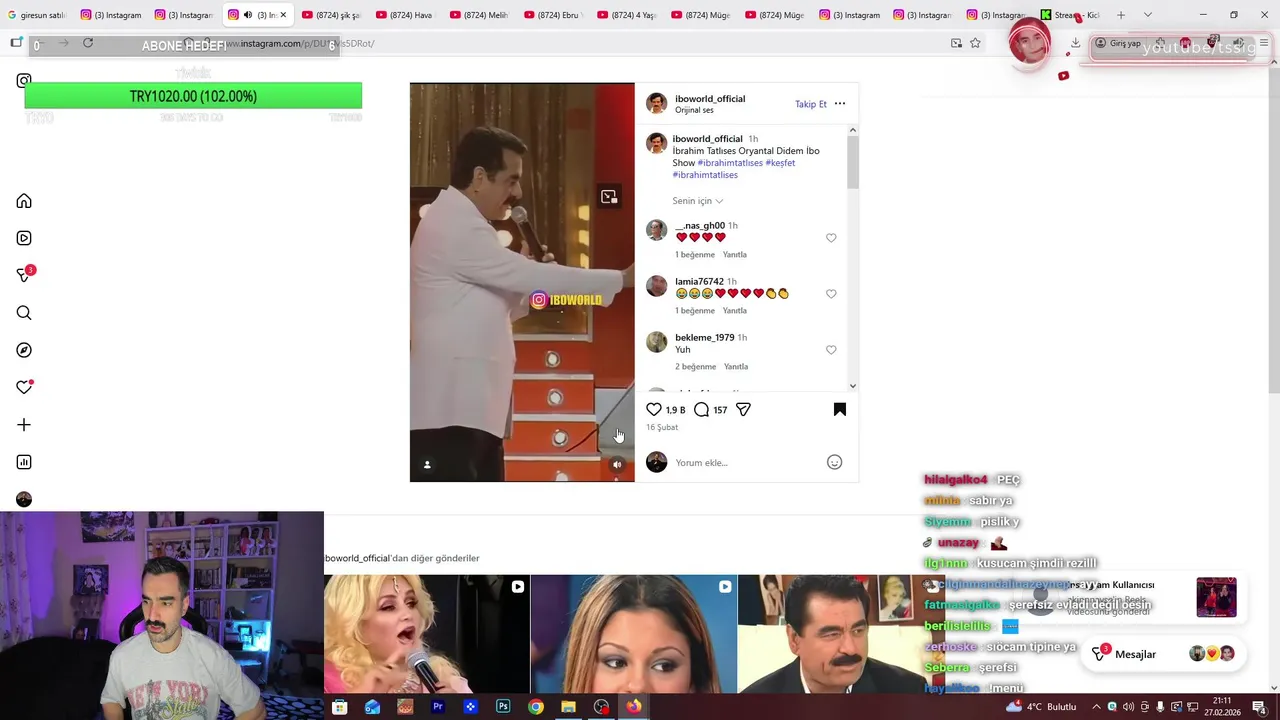Like the post with the heart icon

coord(654,409)
